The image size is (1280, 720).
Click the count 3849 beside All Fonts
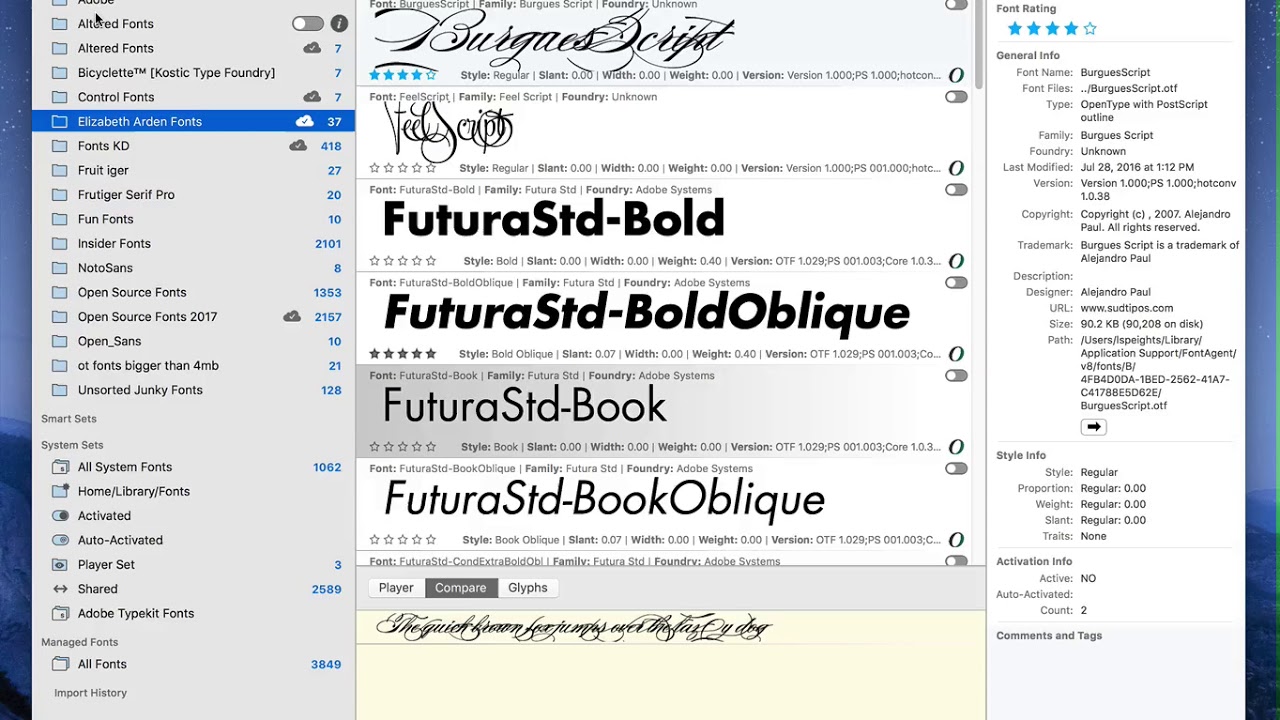[x=326, y=664]
